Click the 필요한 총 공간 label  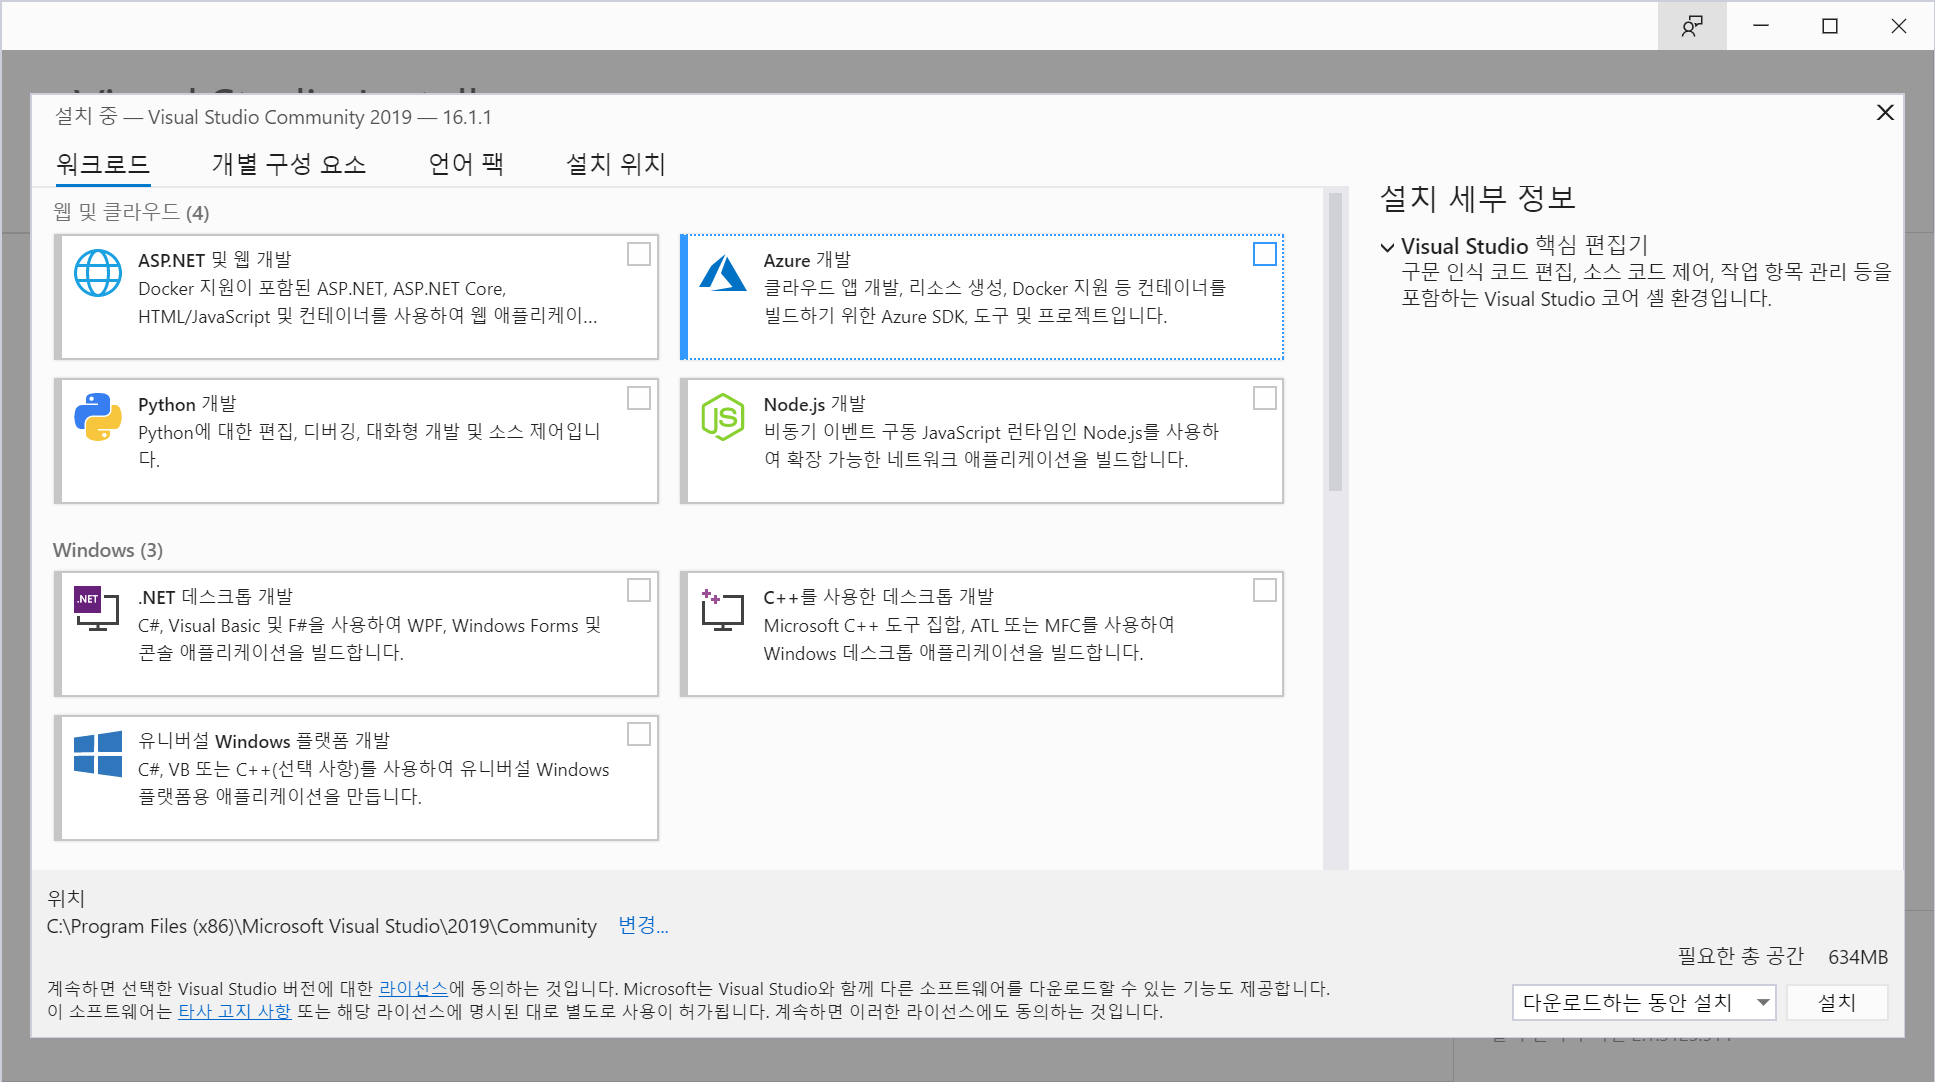(x=1741, y=956)
